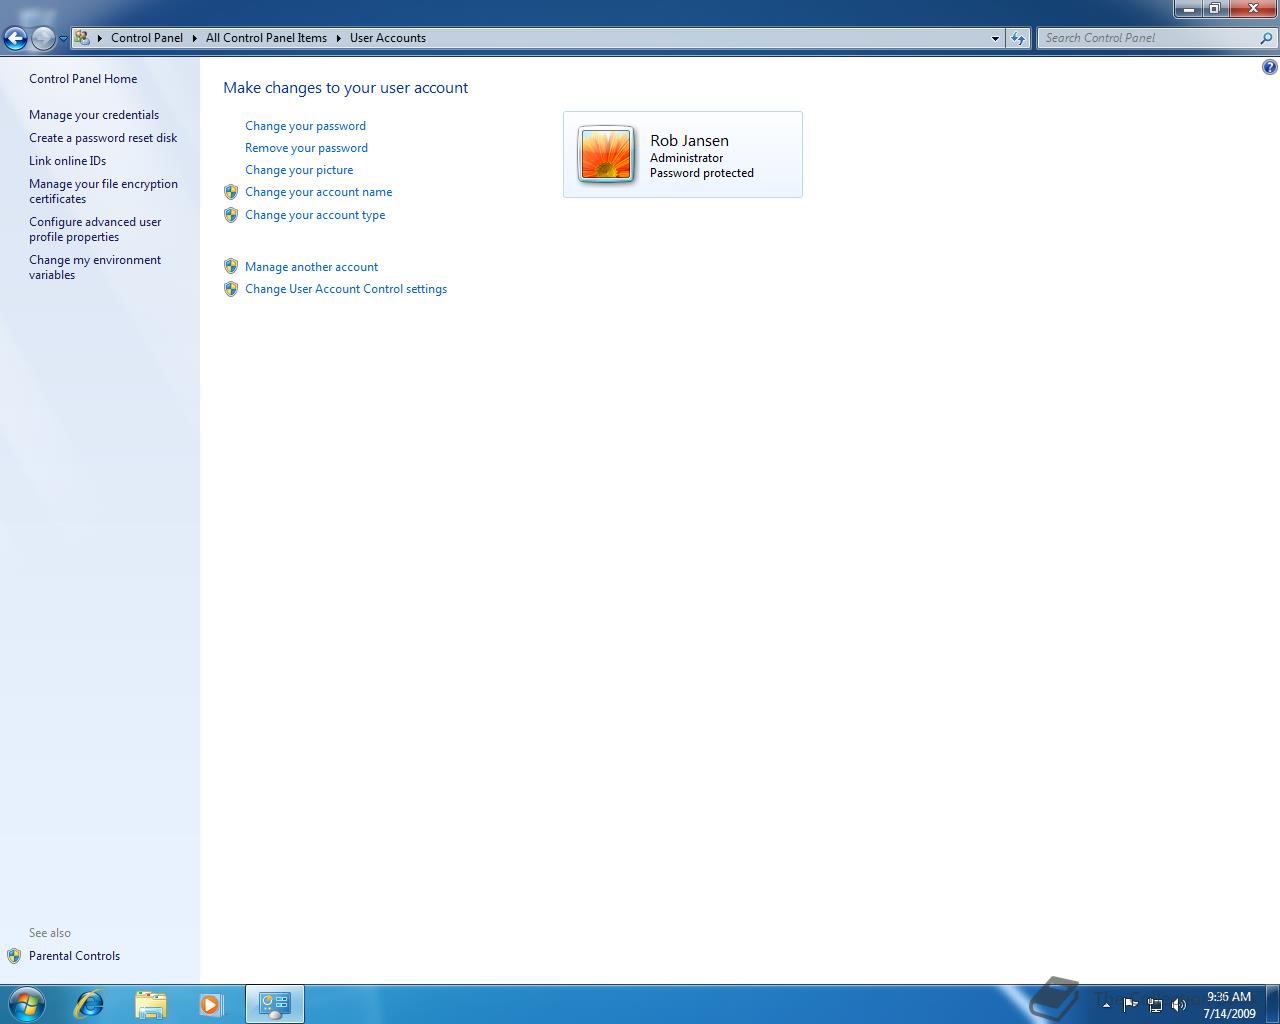Click Change your password link

click(x=305, y=126)
